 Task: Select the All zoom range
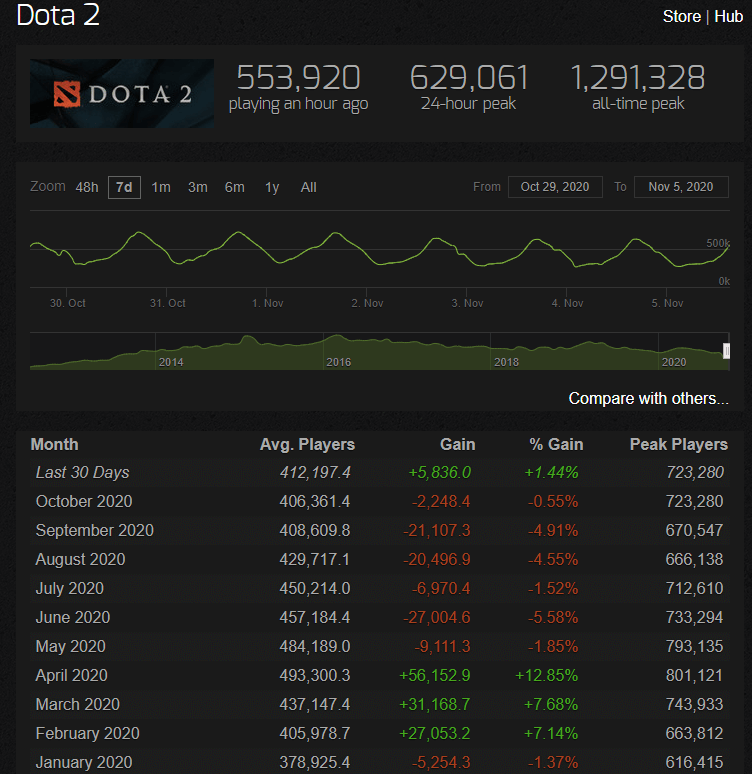(x=309, y=188)
